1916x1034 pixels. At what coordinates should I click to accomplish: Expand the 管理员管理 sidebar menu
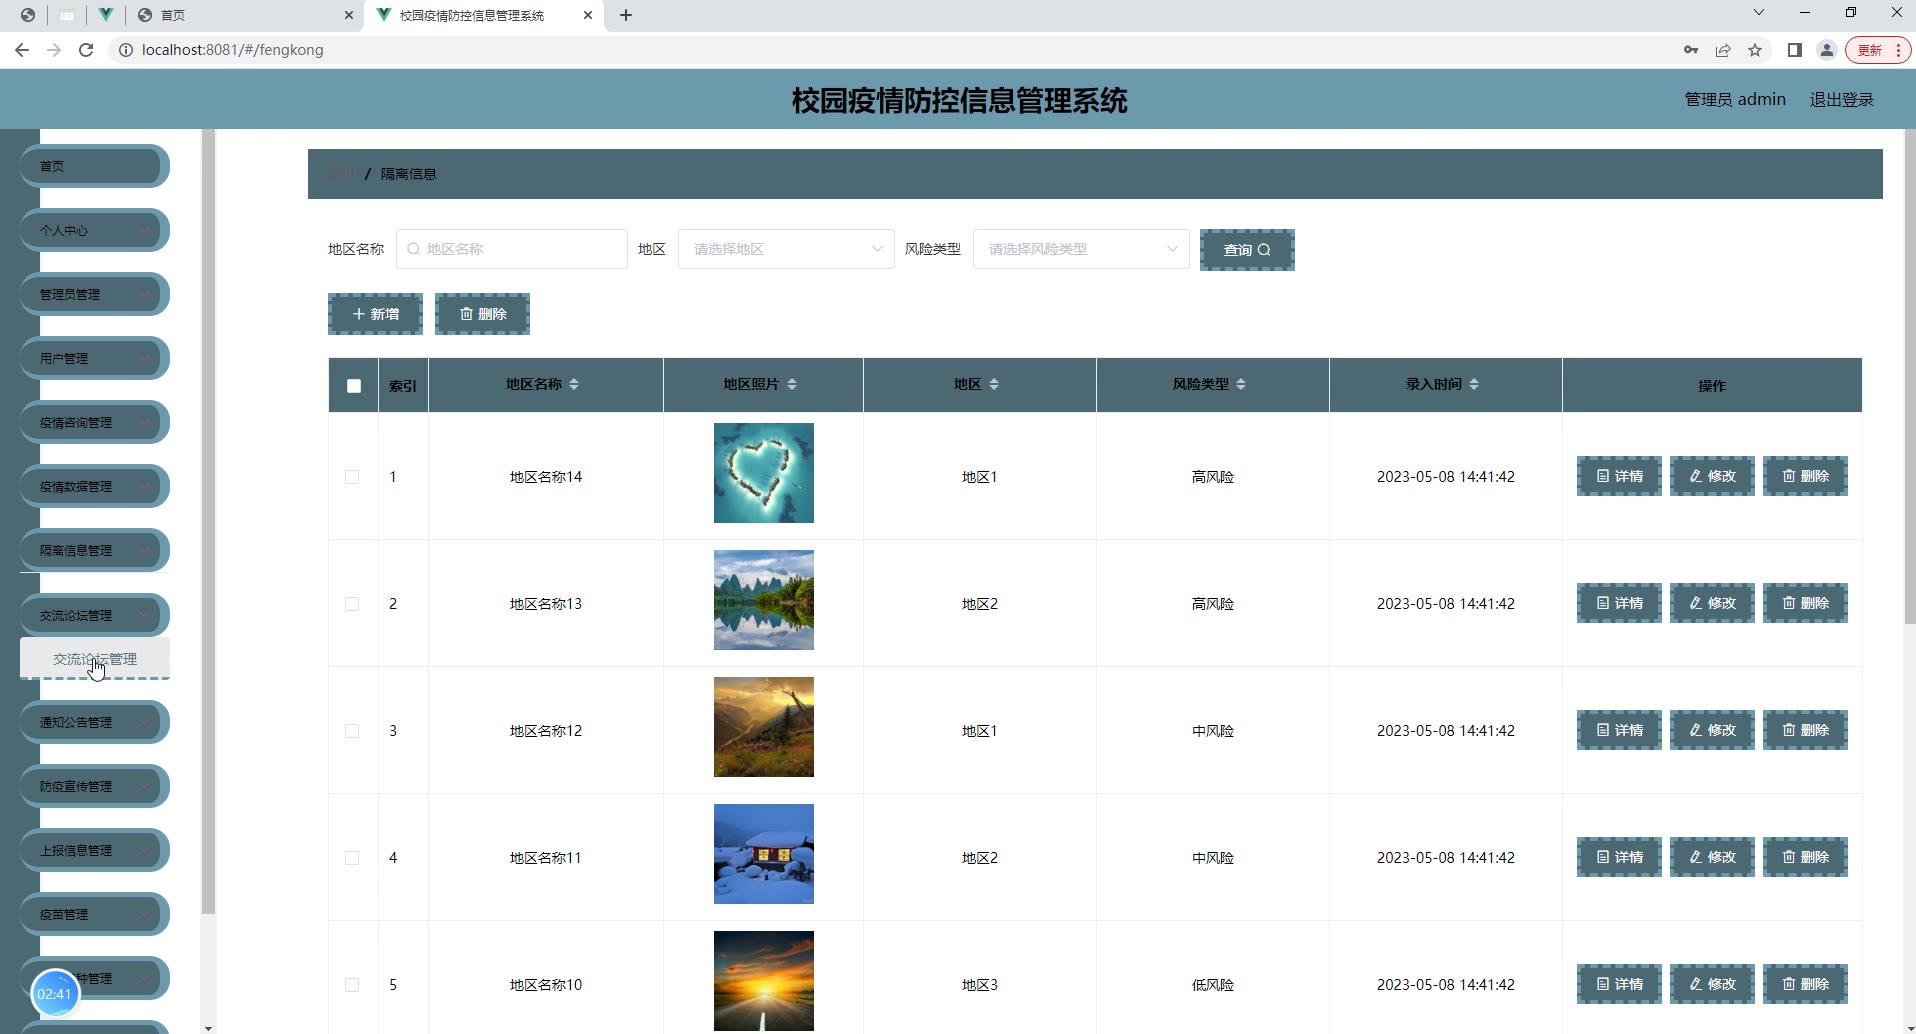pos(94,294)
